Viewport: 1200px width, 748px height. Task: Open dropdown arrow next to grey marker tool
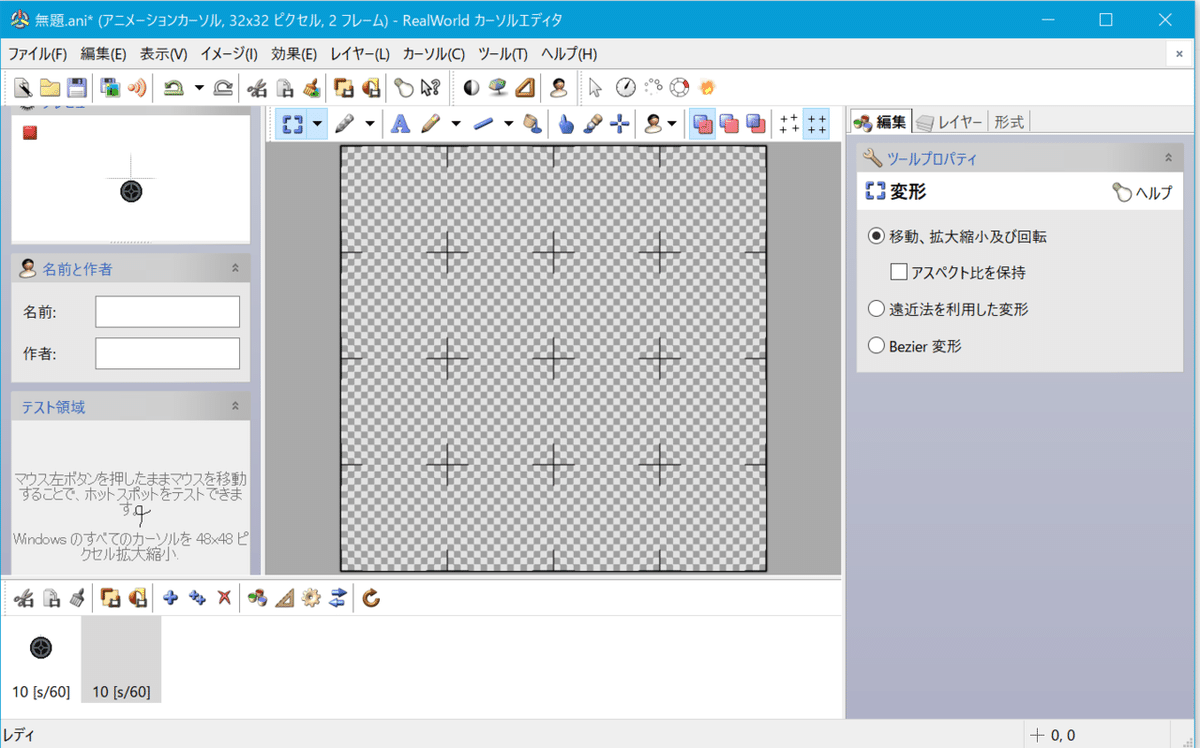pos(369,124)
